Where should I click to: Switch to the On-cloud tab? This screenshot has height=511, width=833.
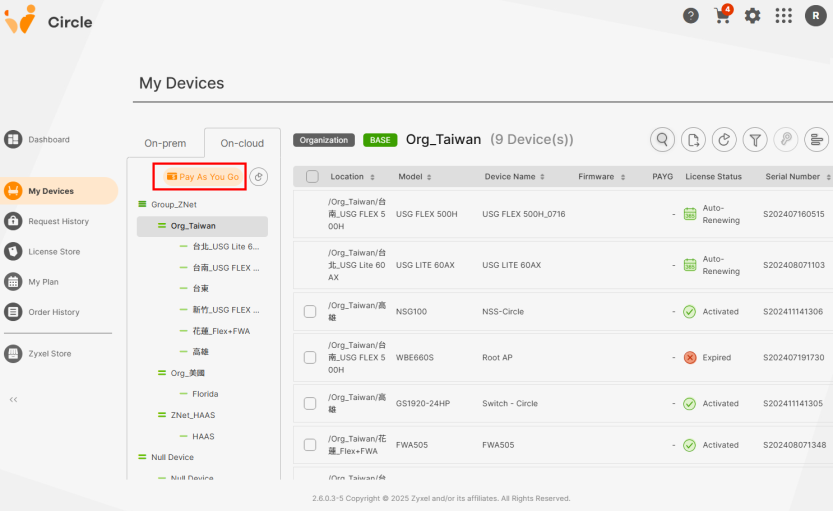tap(242, 143)
